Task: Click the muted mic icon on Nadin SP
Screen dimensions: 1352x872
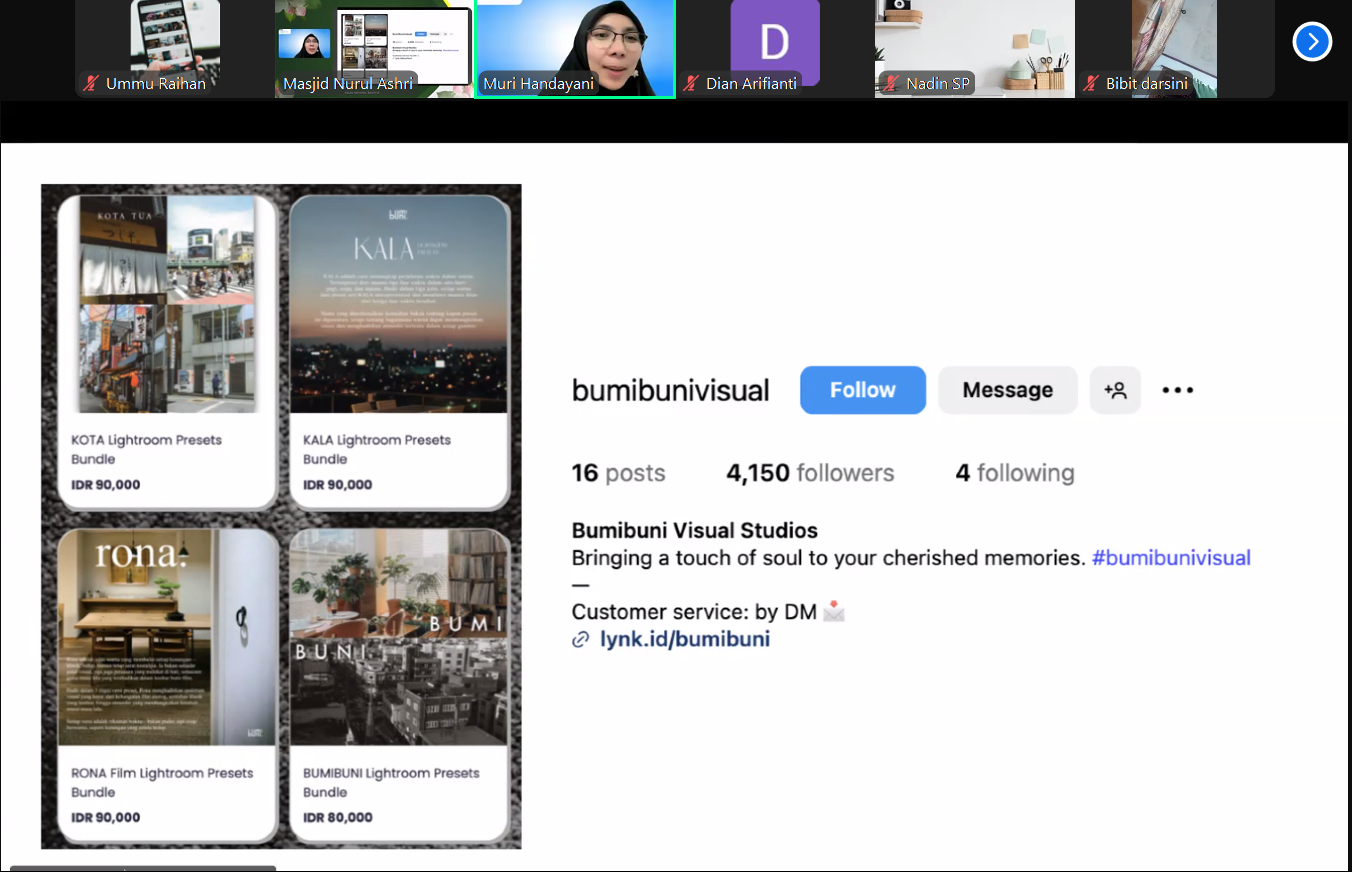Action: tap(891, 84)
